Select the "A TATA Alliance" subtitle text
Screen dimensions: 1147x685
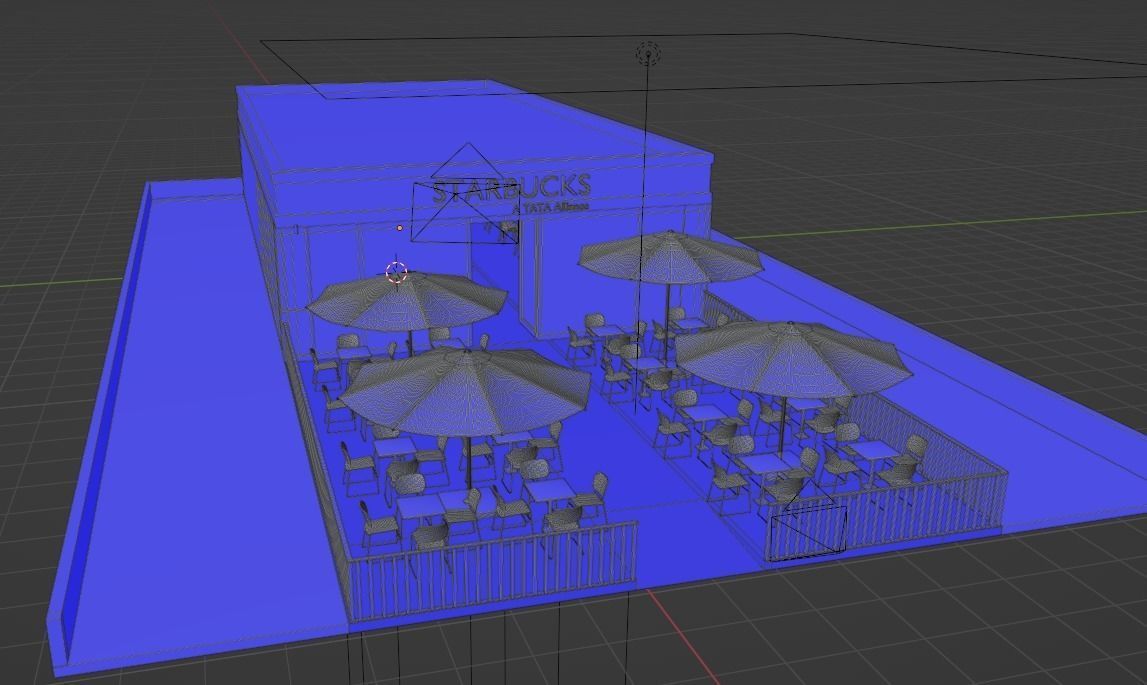tap(551, 208)
